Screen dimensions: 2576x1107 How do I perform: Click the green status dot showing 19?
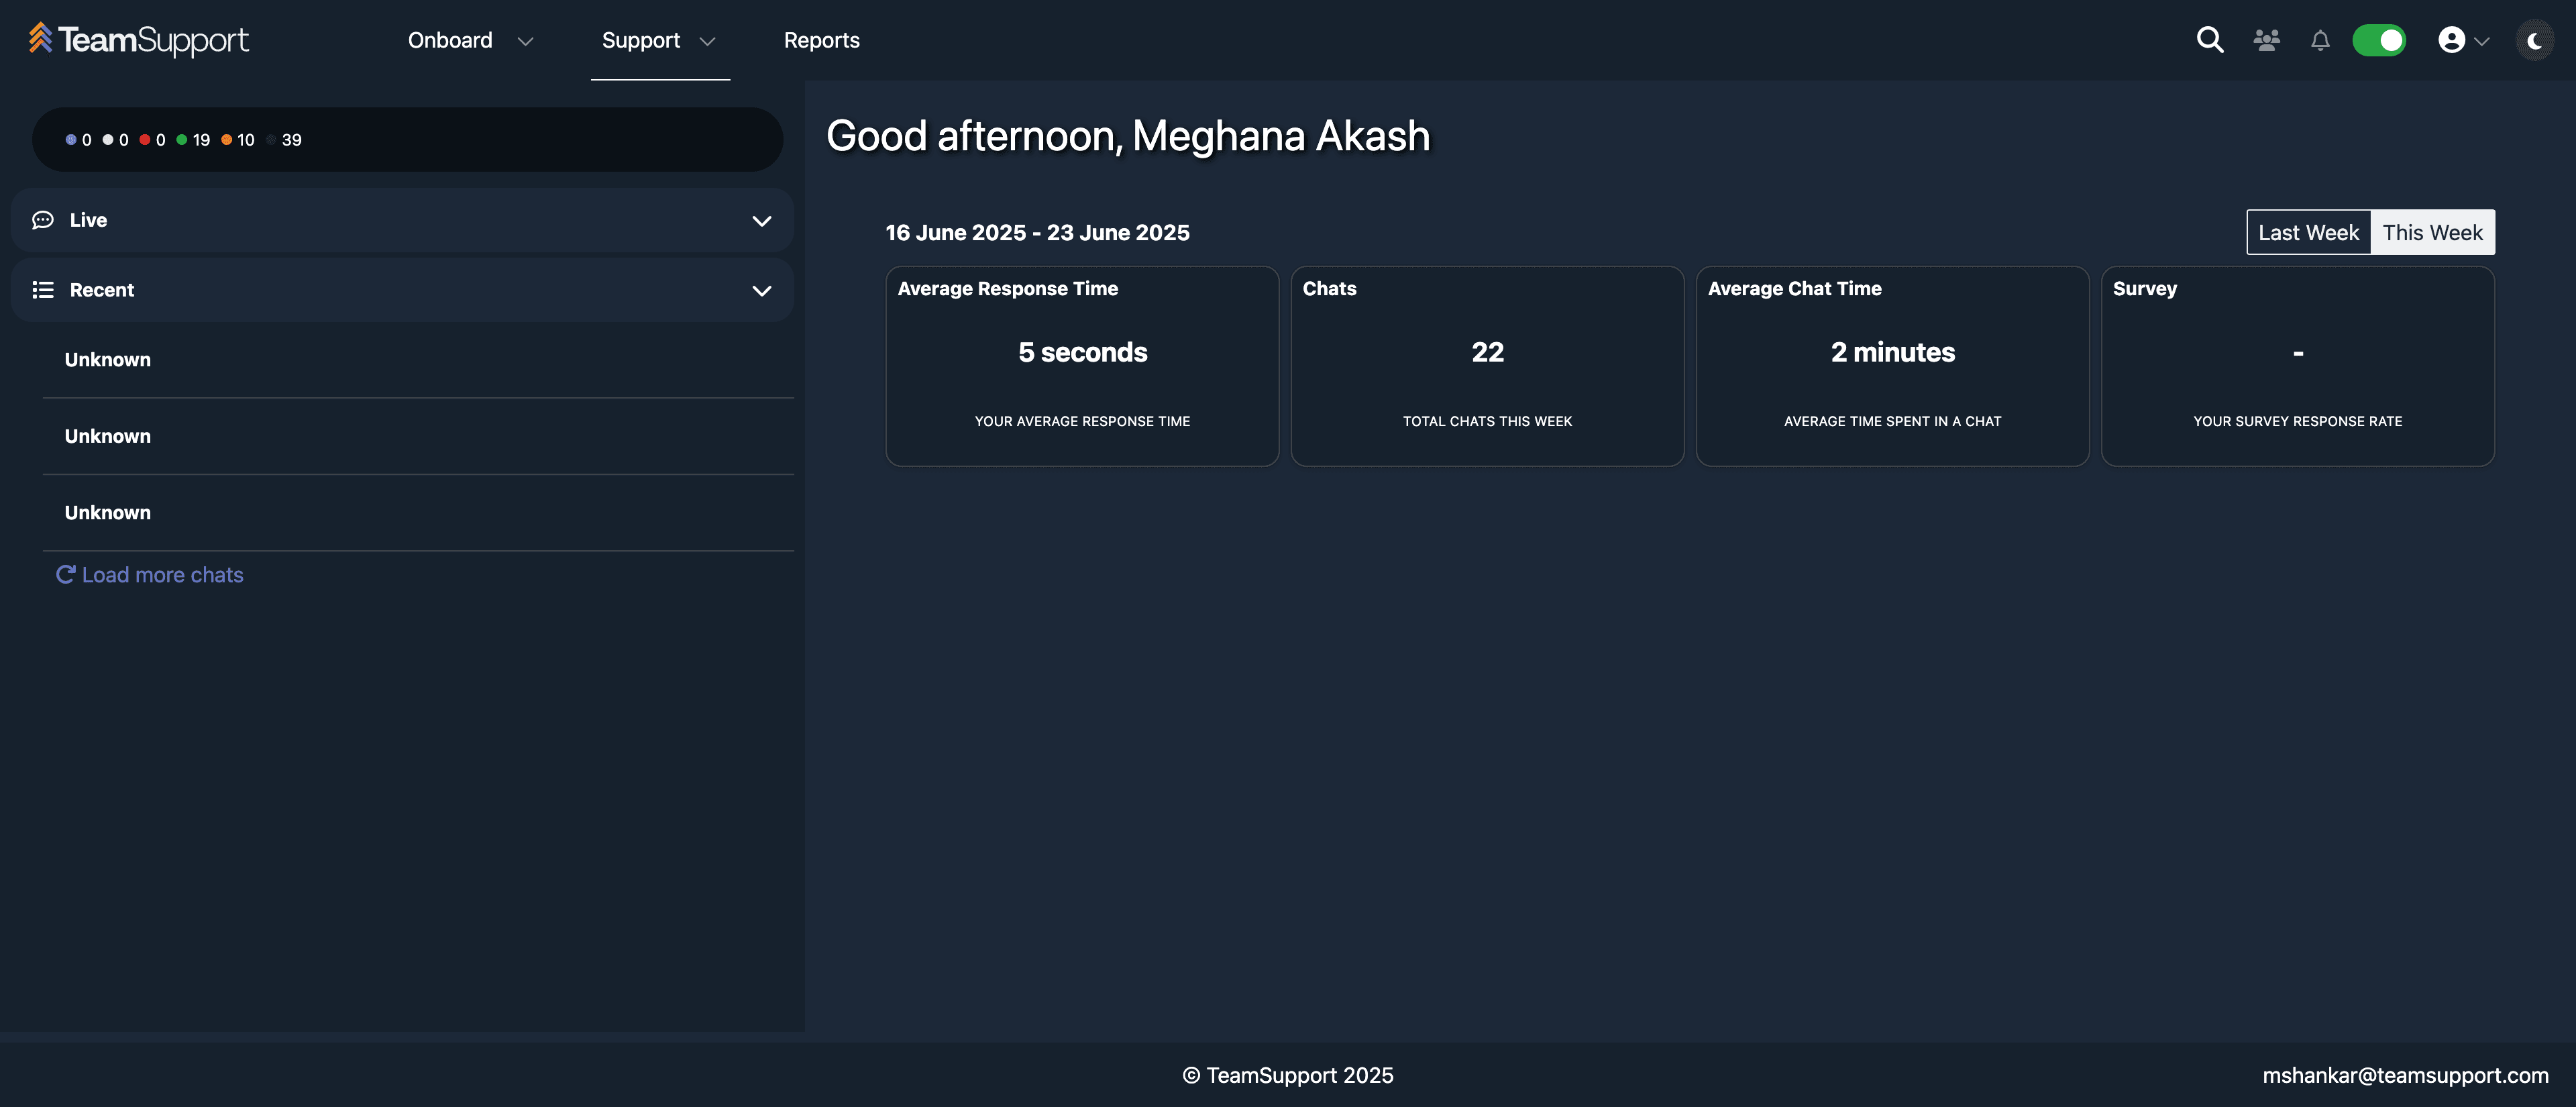pos(182,140)
